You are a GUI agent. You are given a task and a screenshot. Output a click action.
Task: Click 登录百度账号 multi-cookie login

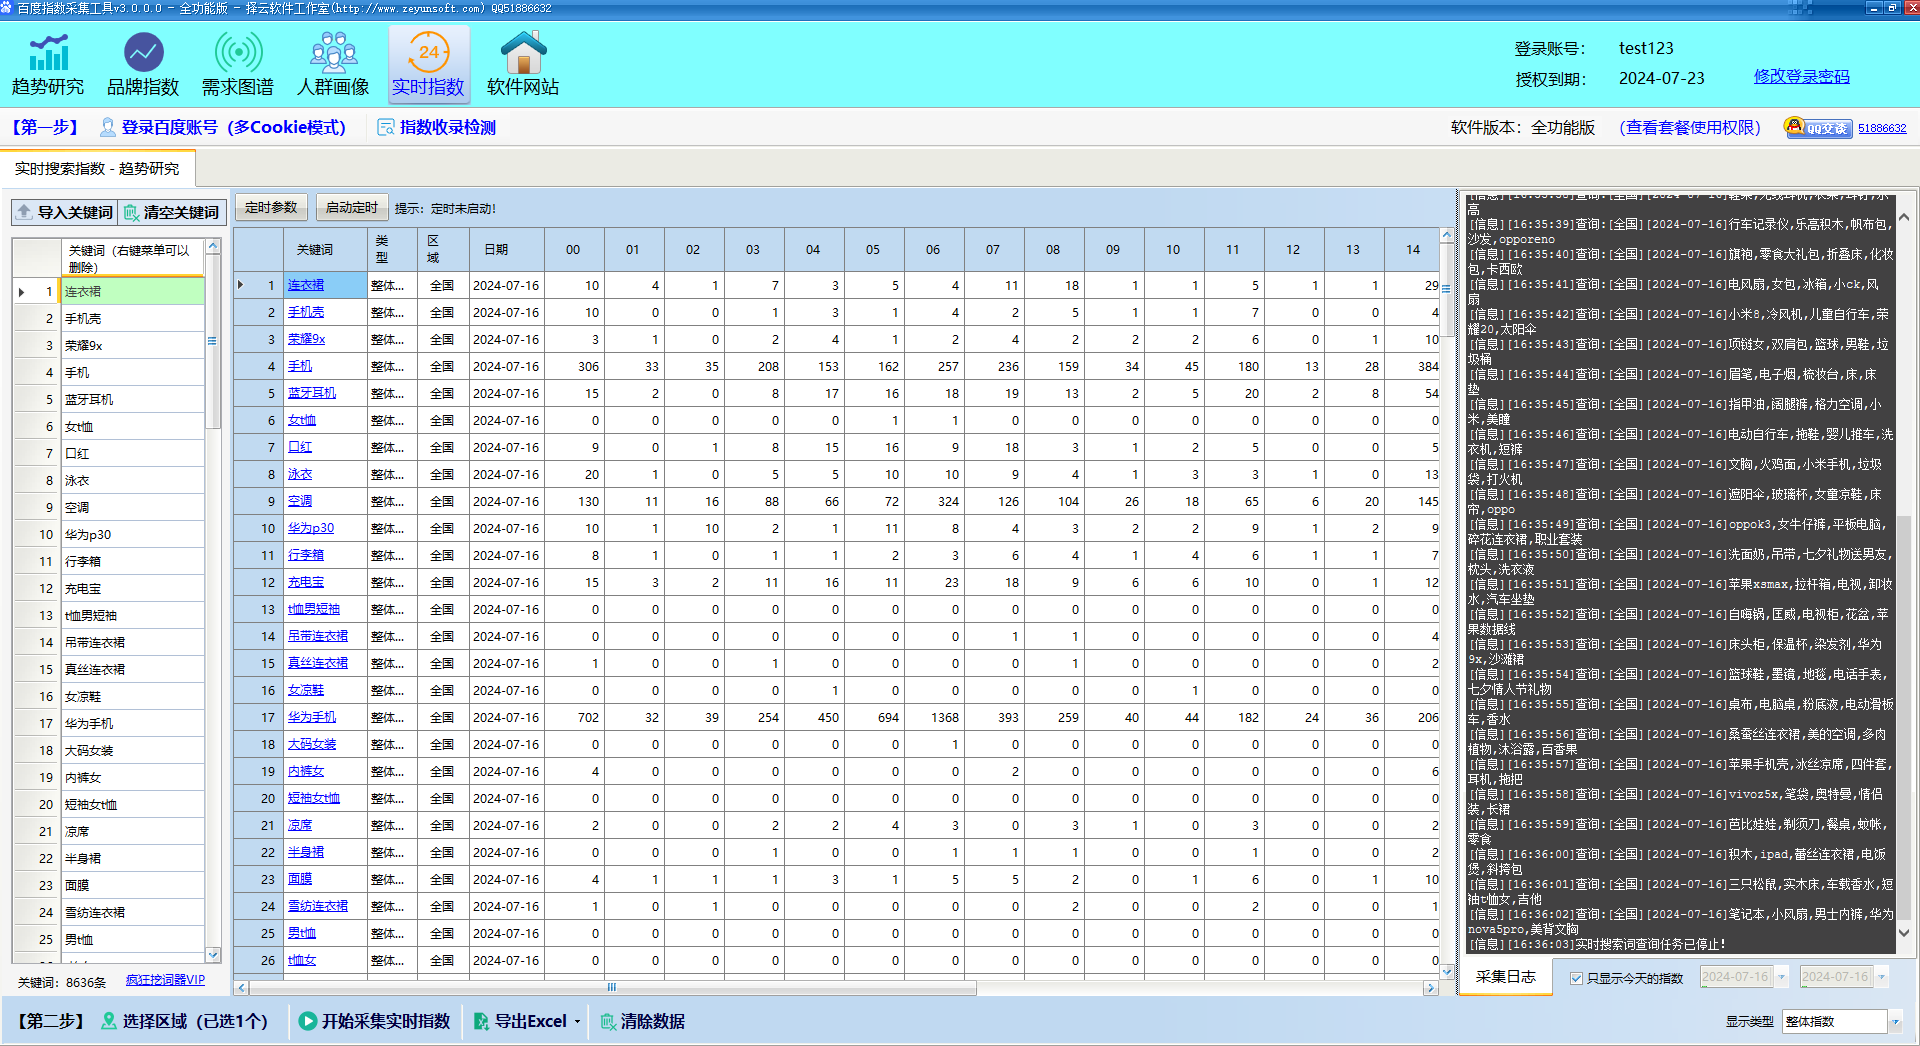223,127
